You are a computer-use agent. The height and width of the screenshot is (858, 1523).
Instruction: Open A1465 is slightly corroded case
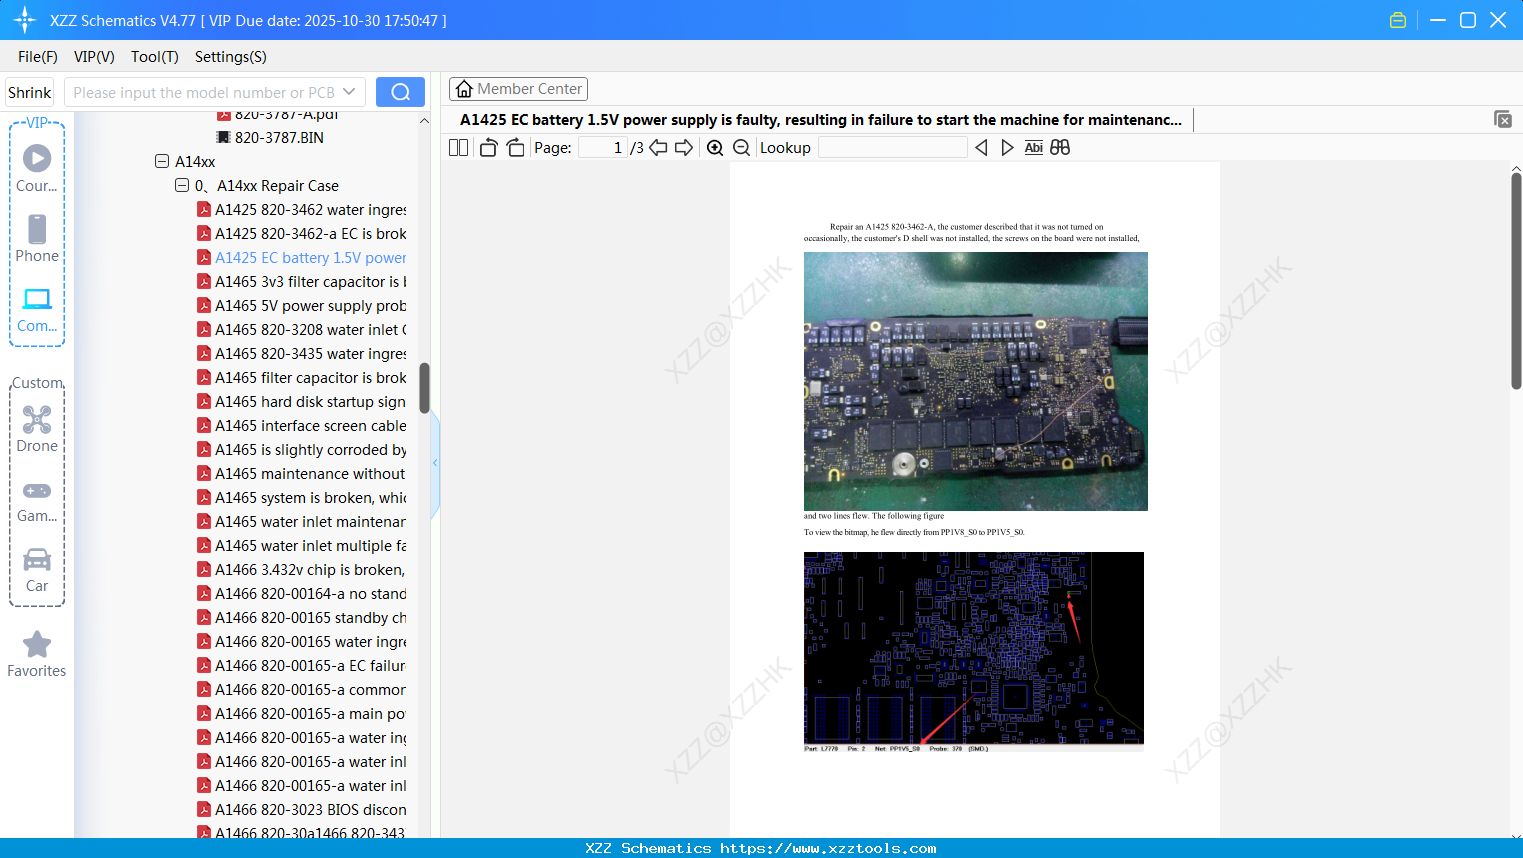[x=311, y=450]
